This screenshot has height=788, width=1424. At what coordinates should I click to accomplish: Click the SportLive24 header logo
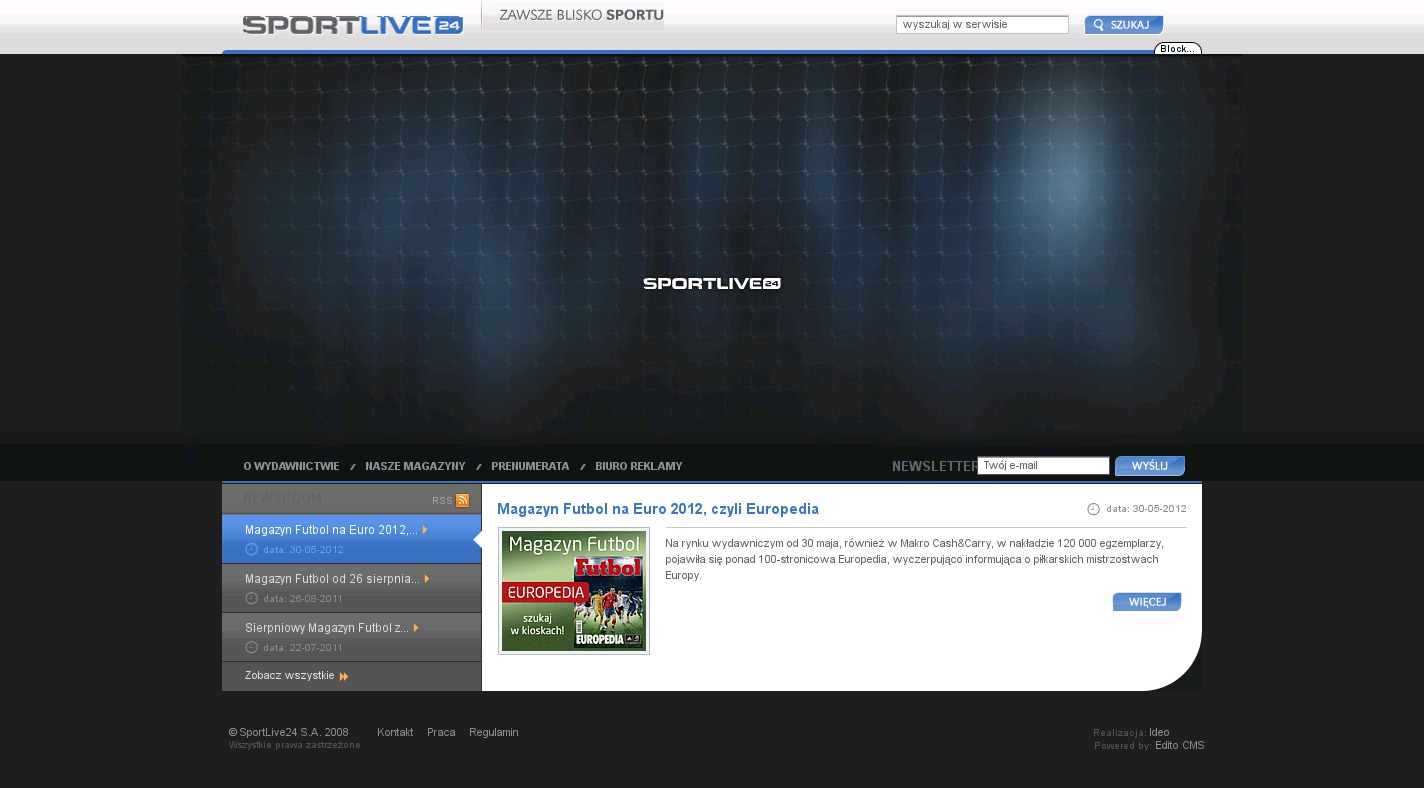point(352,25)
